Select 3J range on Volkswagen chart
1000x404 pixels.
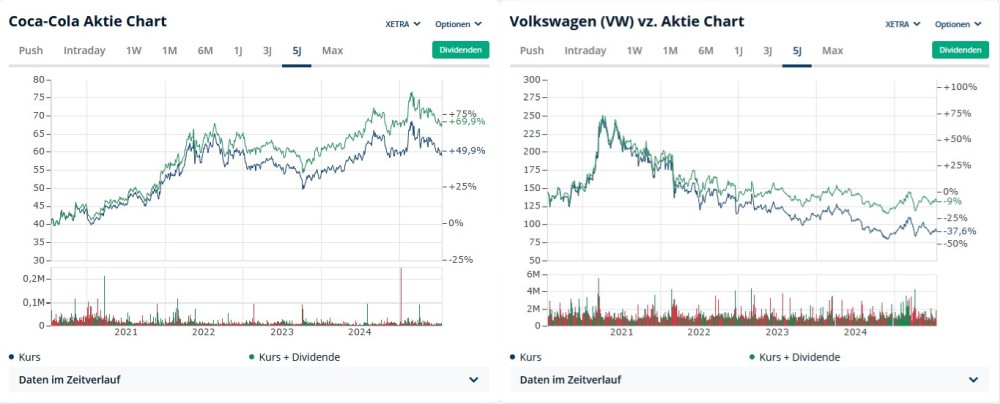click(767, 50)
